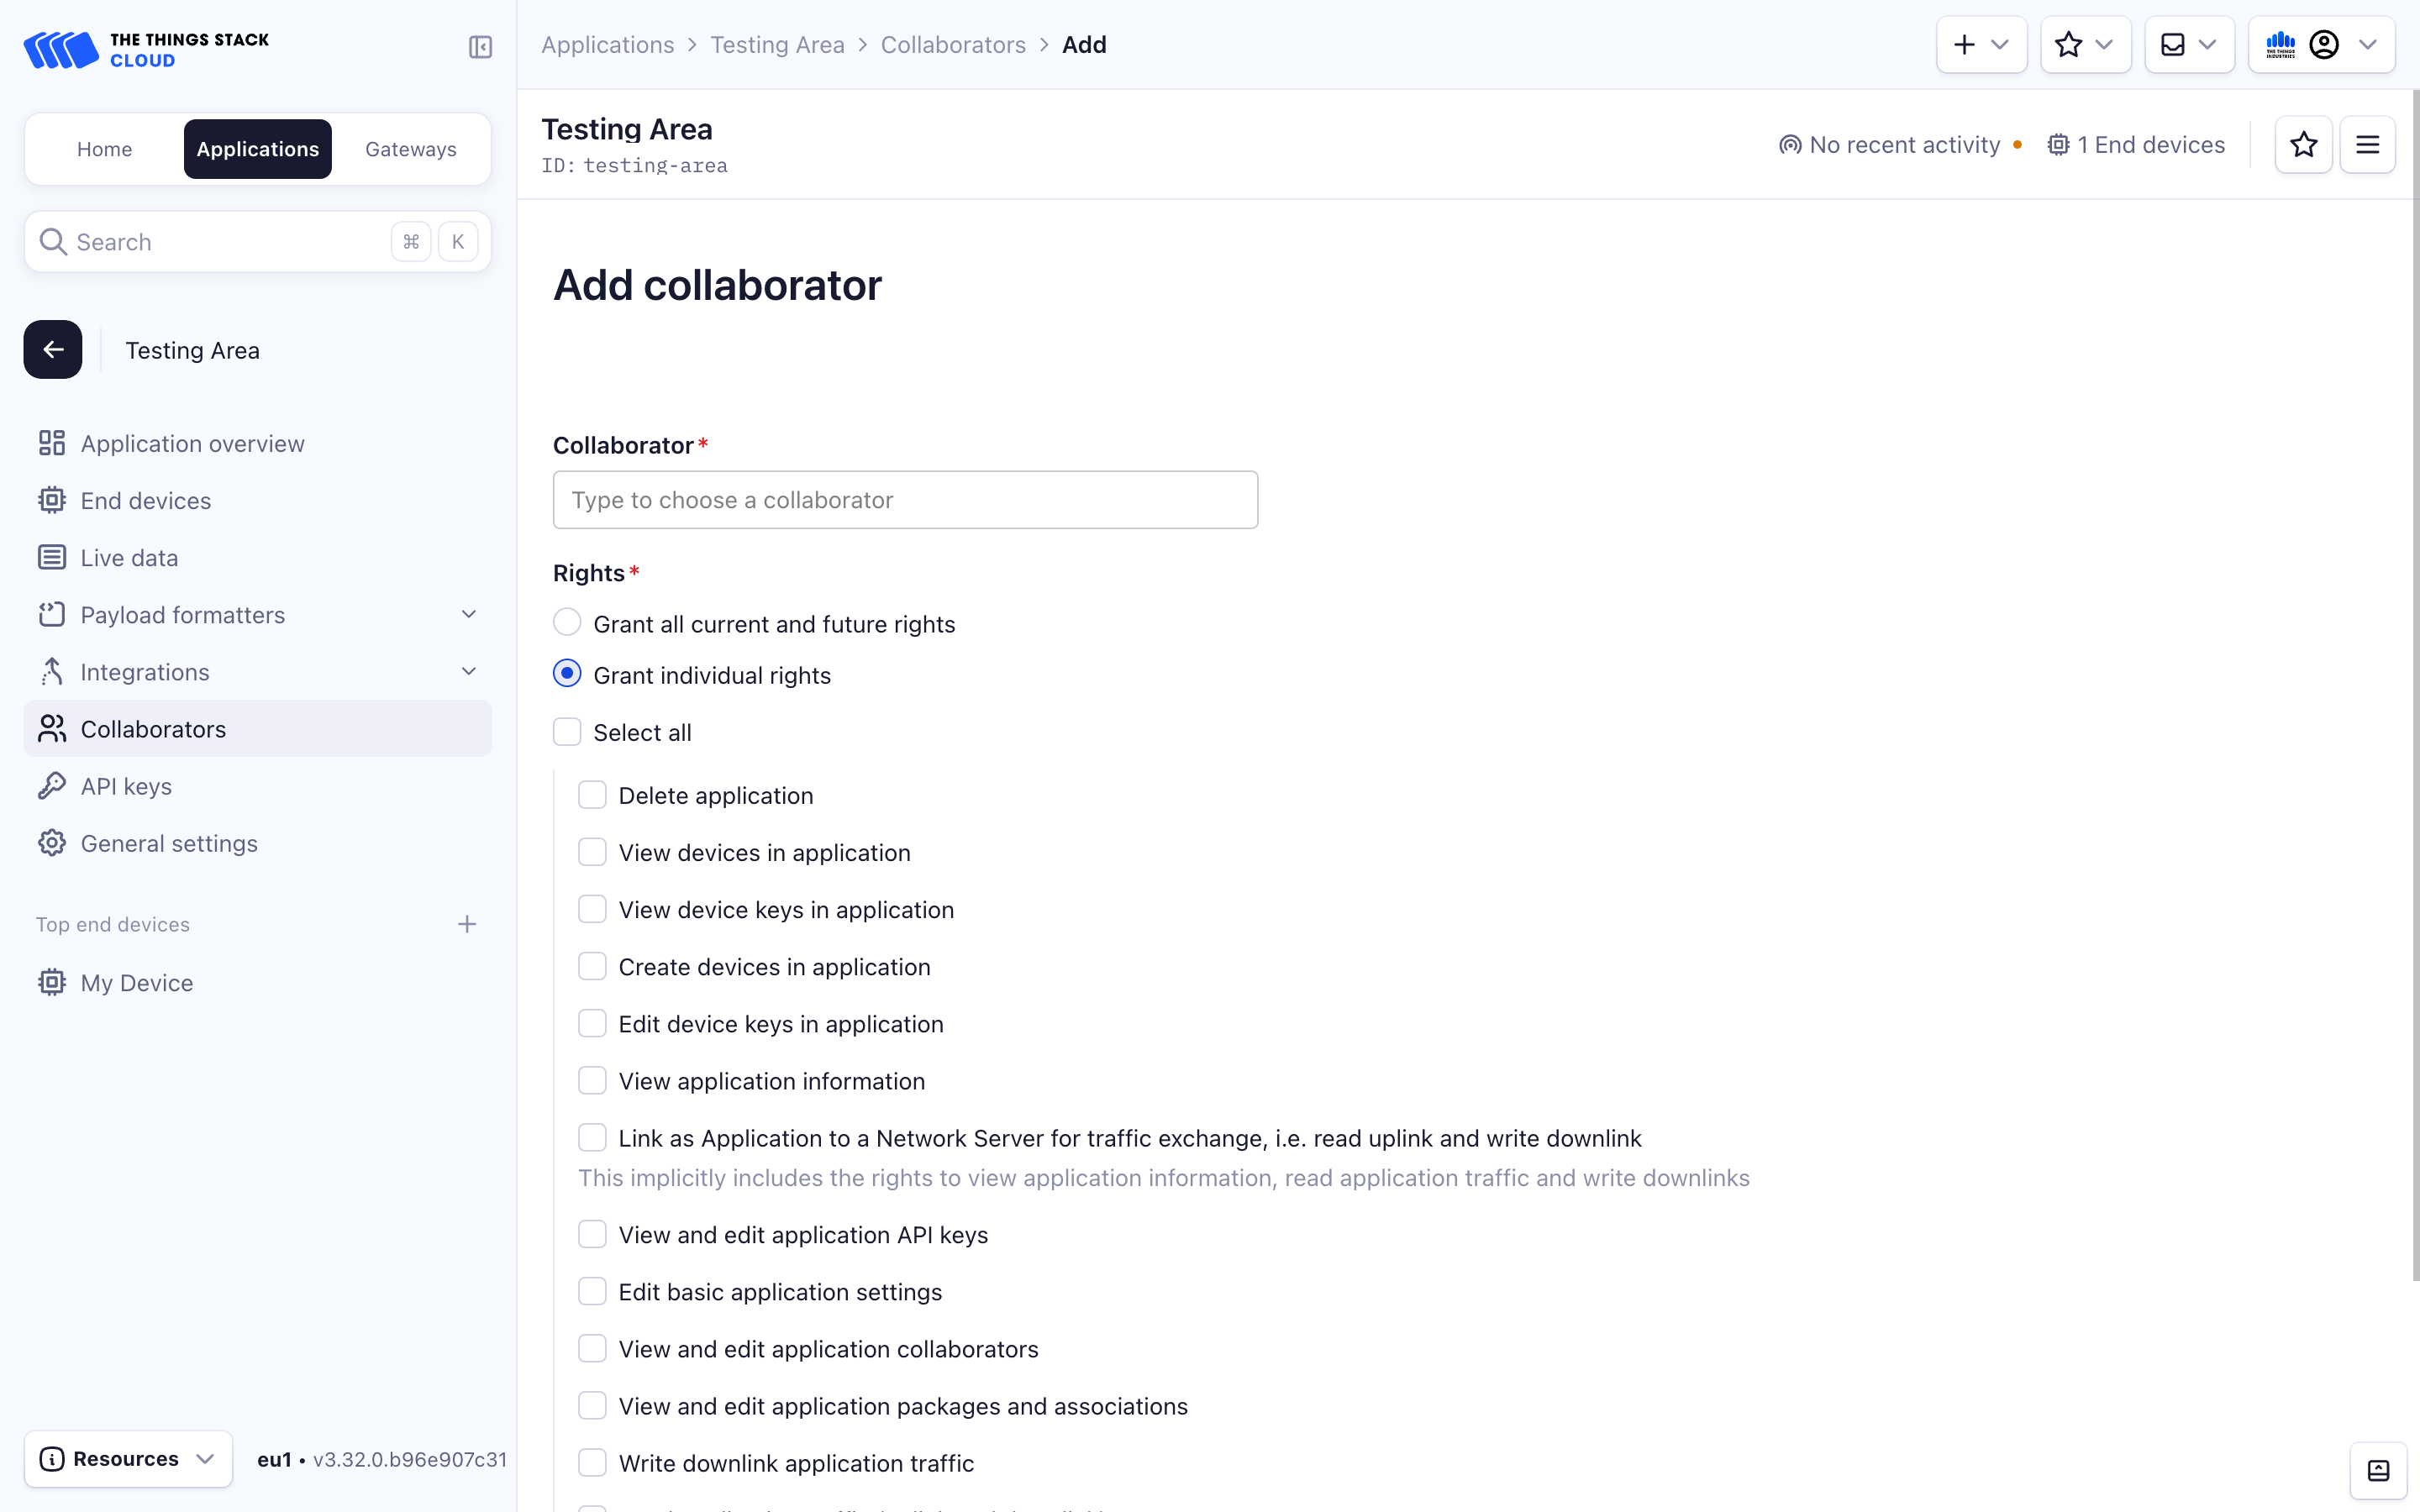Click the panel icon at bottom right corner
The image size is (2420, 1512).
coord(2378,1470)
